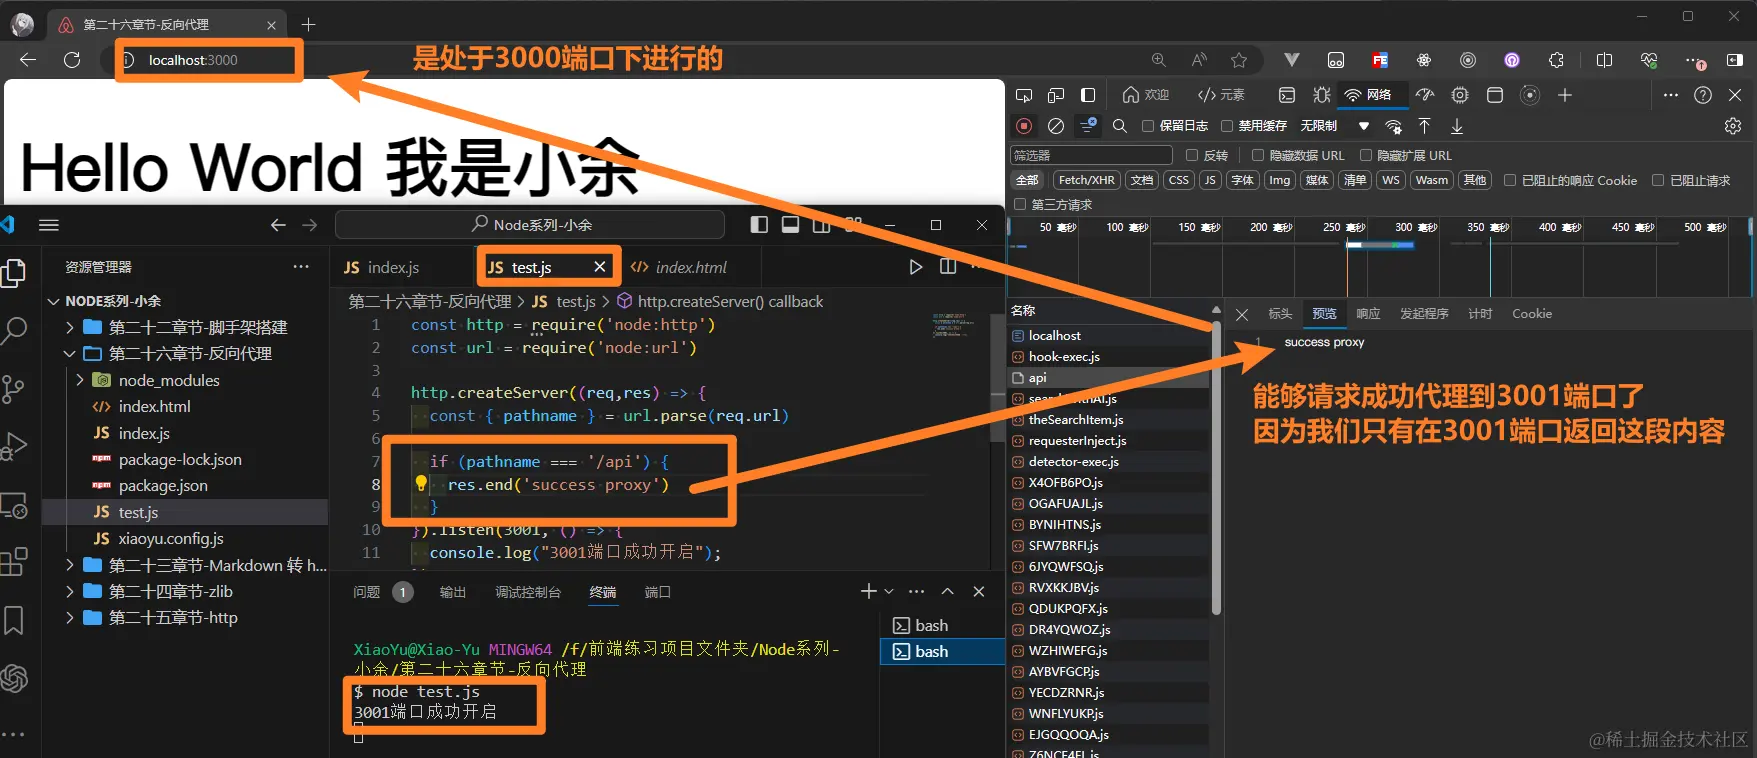Click the VS Code command center search box
Screen dimensions: 1757x758
[x=530, y=225]
